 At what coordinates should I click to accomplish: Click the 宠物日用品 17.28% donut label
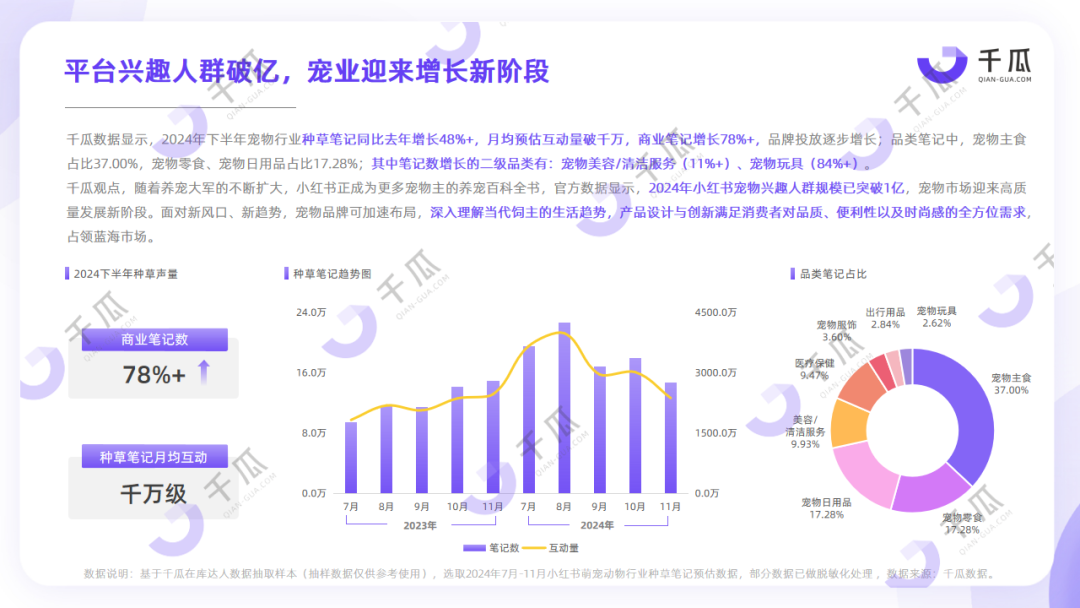827,508
